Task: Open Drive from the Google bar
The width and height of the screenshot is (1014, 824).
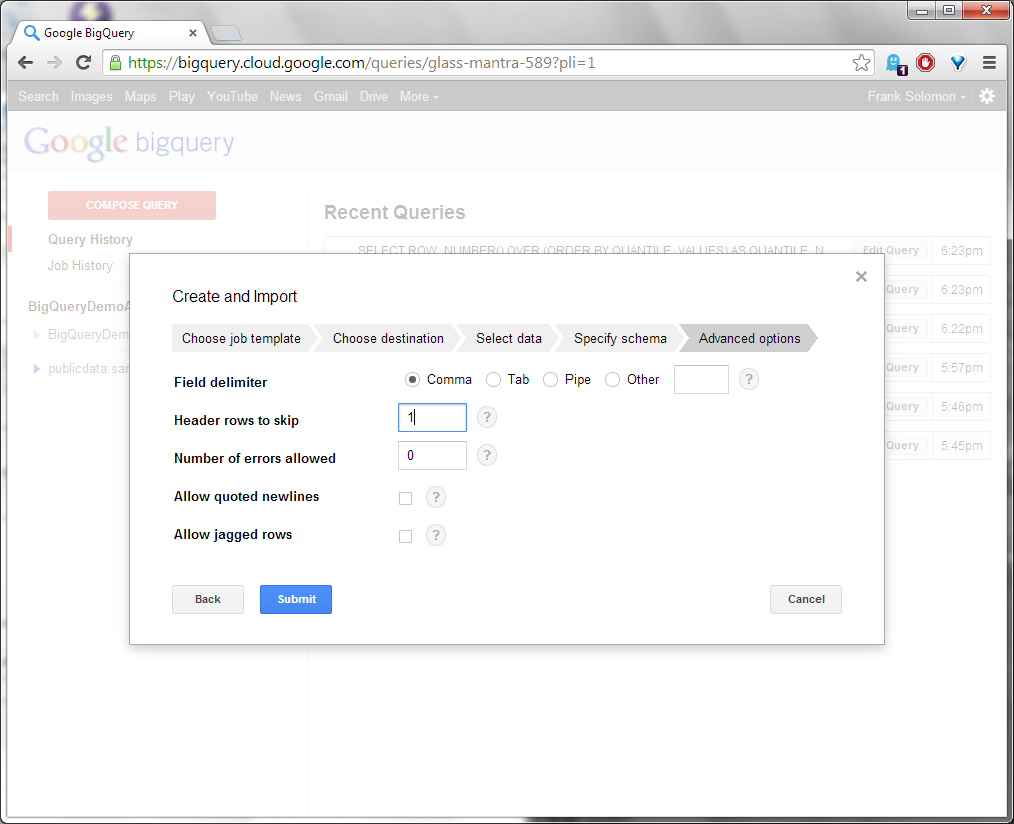Action: [374, 96]
